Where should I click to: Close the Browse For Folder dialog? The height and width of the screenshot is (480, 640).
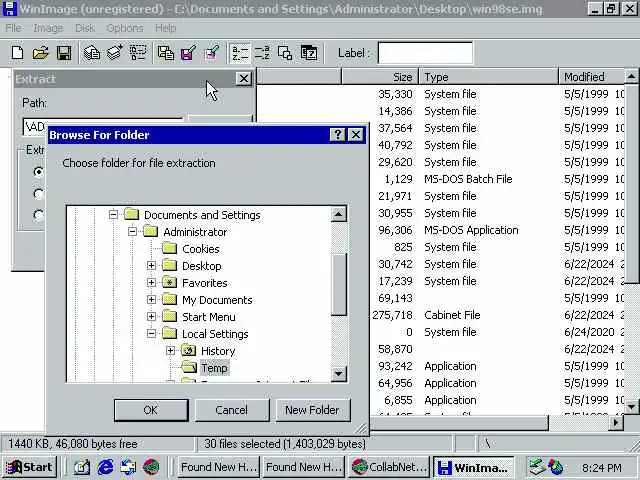point(356,135)
